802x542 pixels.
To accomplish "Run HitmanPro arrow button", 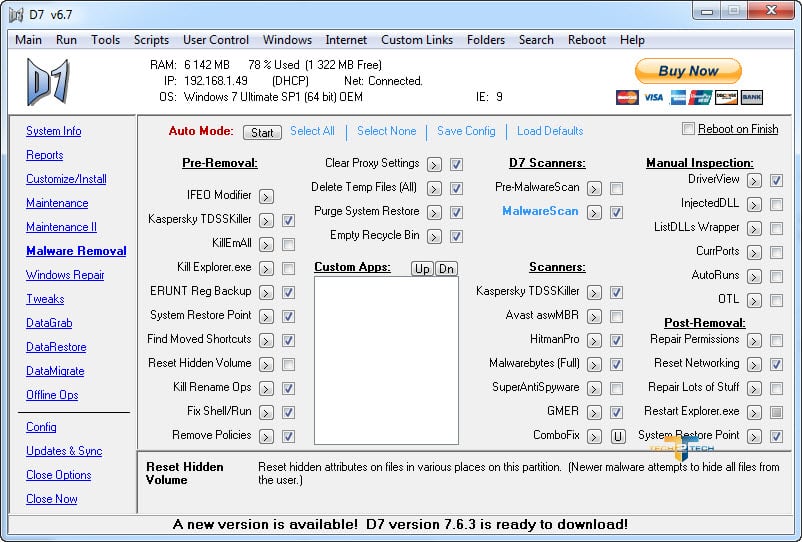I will (x=594, y=341).
